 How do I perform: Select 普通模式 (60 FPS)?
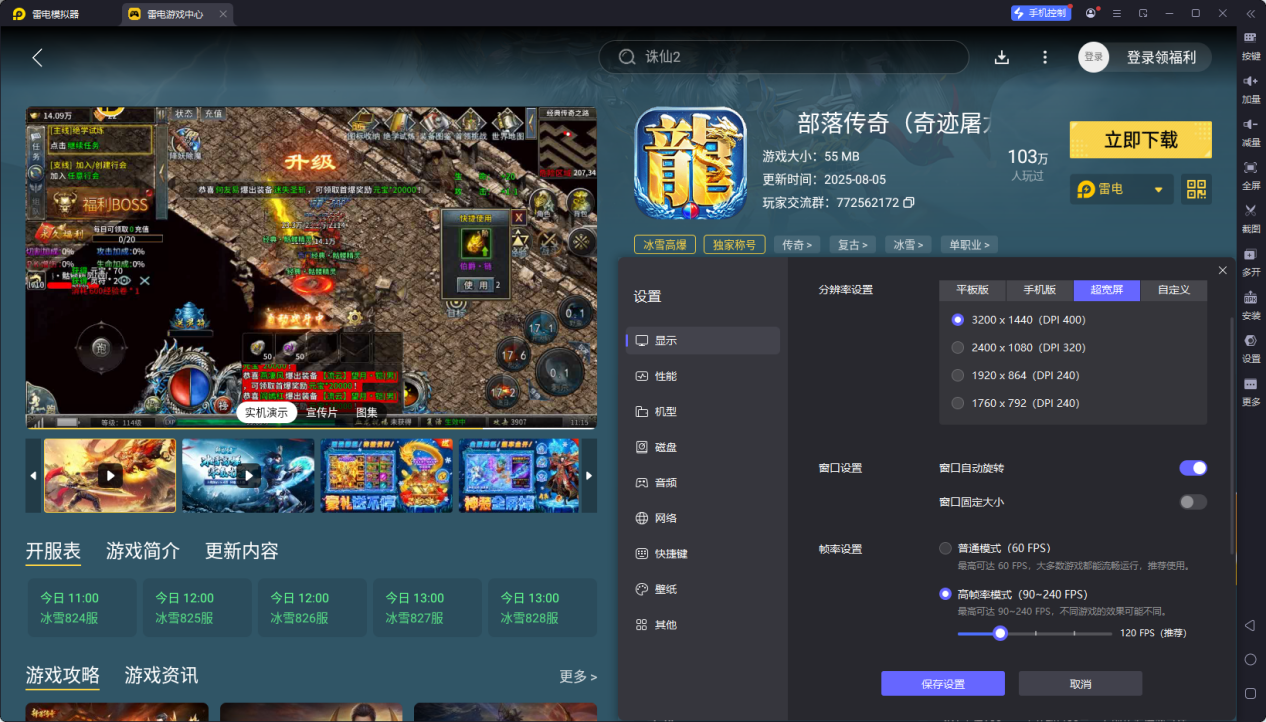[945, 548]
